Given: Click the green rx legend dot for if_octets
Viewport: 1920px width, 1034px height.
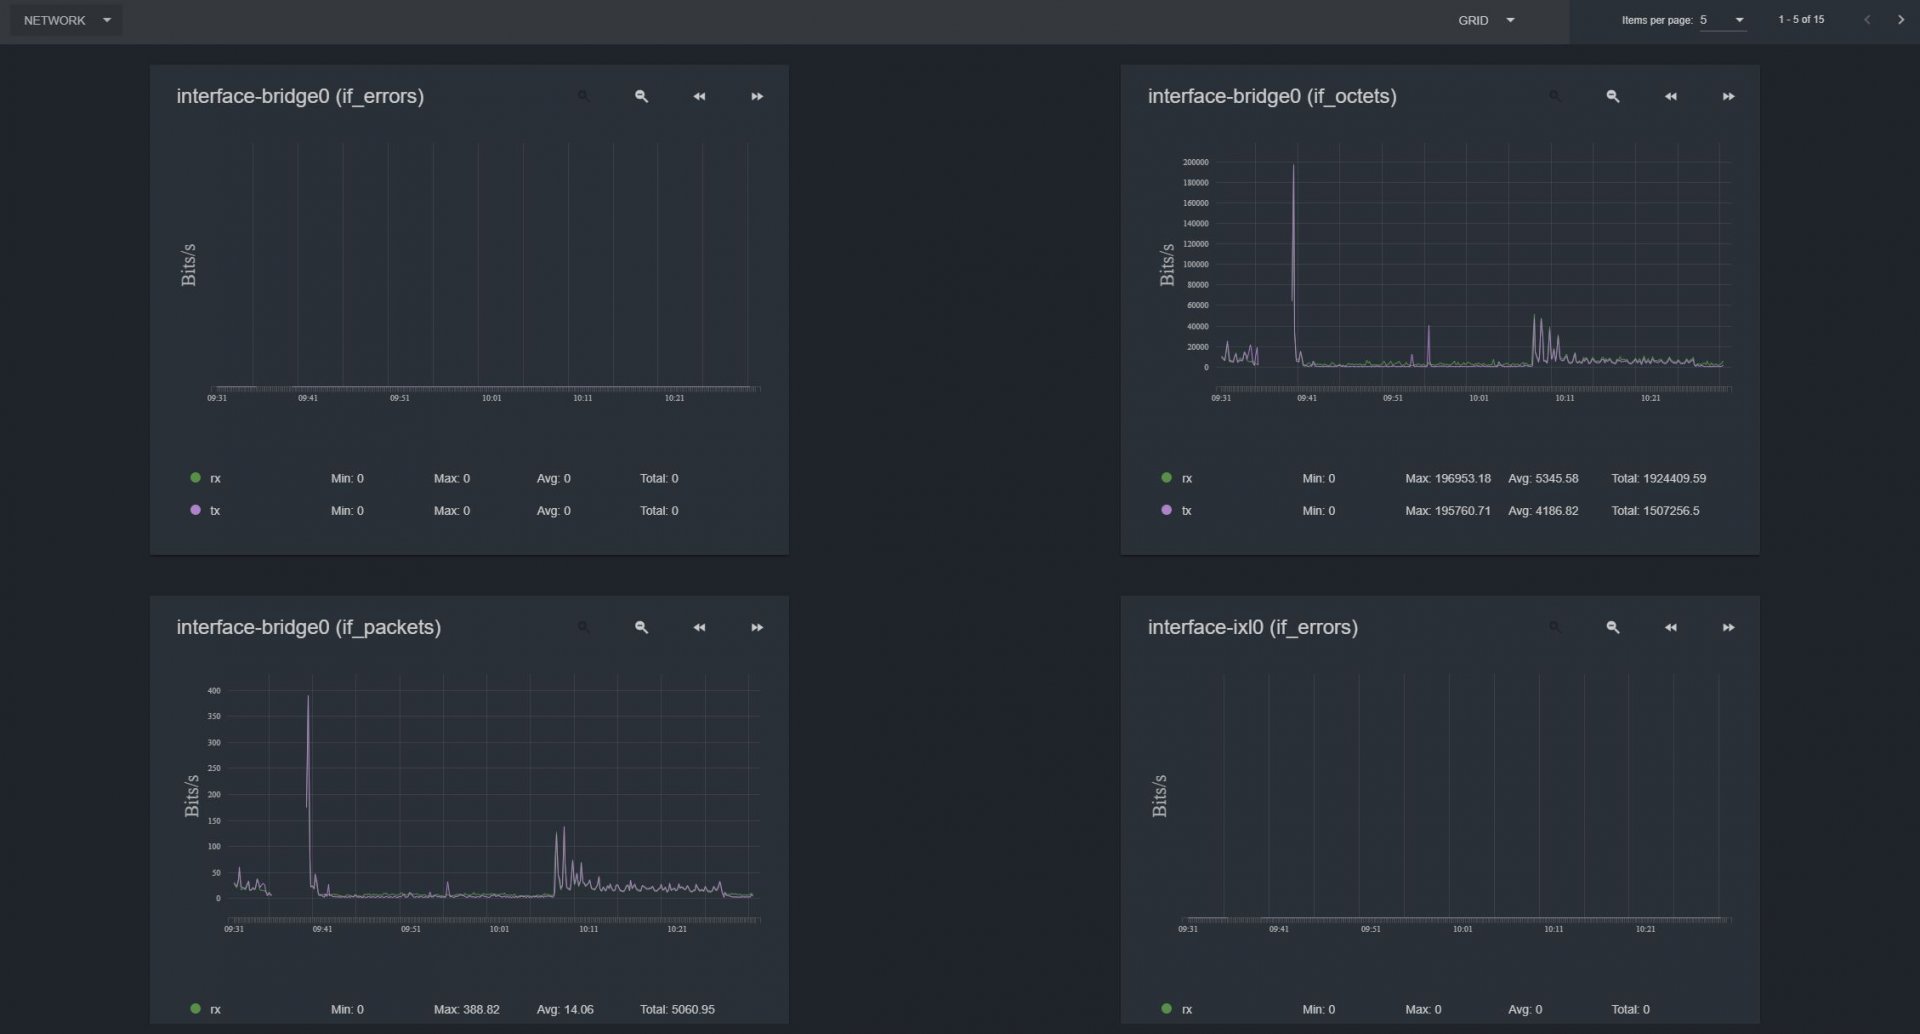Looking at the screenshot, I should [1166, 478].
